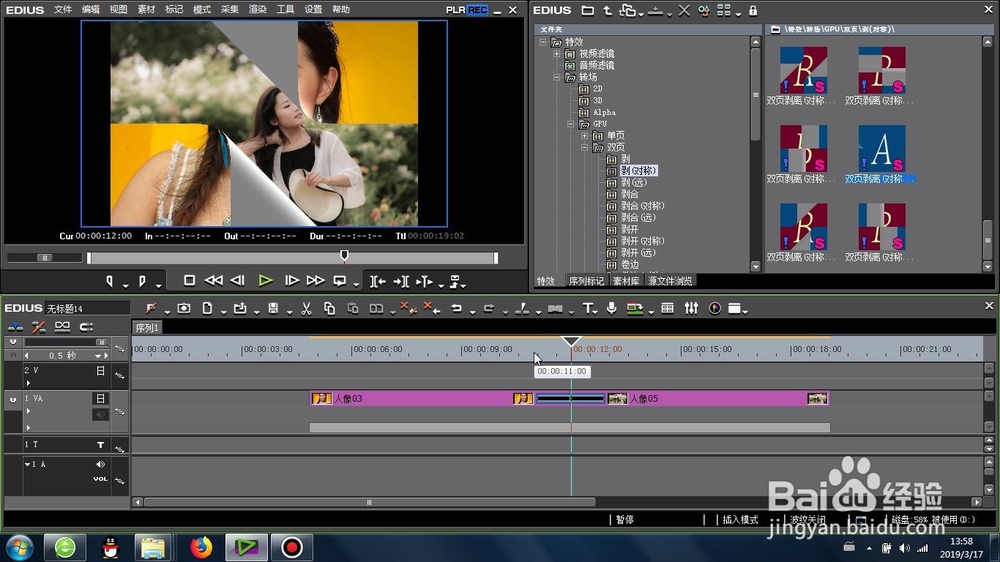The width and height of the screenshot is (1000, 562).
Task: Toggle the group/link mode icon
Action: tap(62, 327)
